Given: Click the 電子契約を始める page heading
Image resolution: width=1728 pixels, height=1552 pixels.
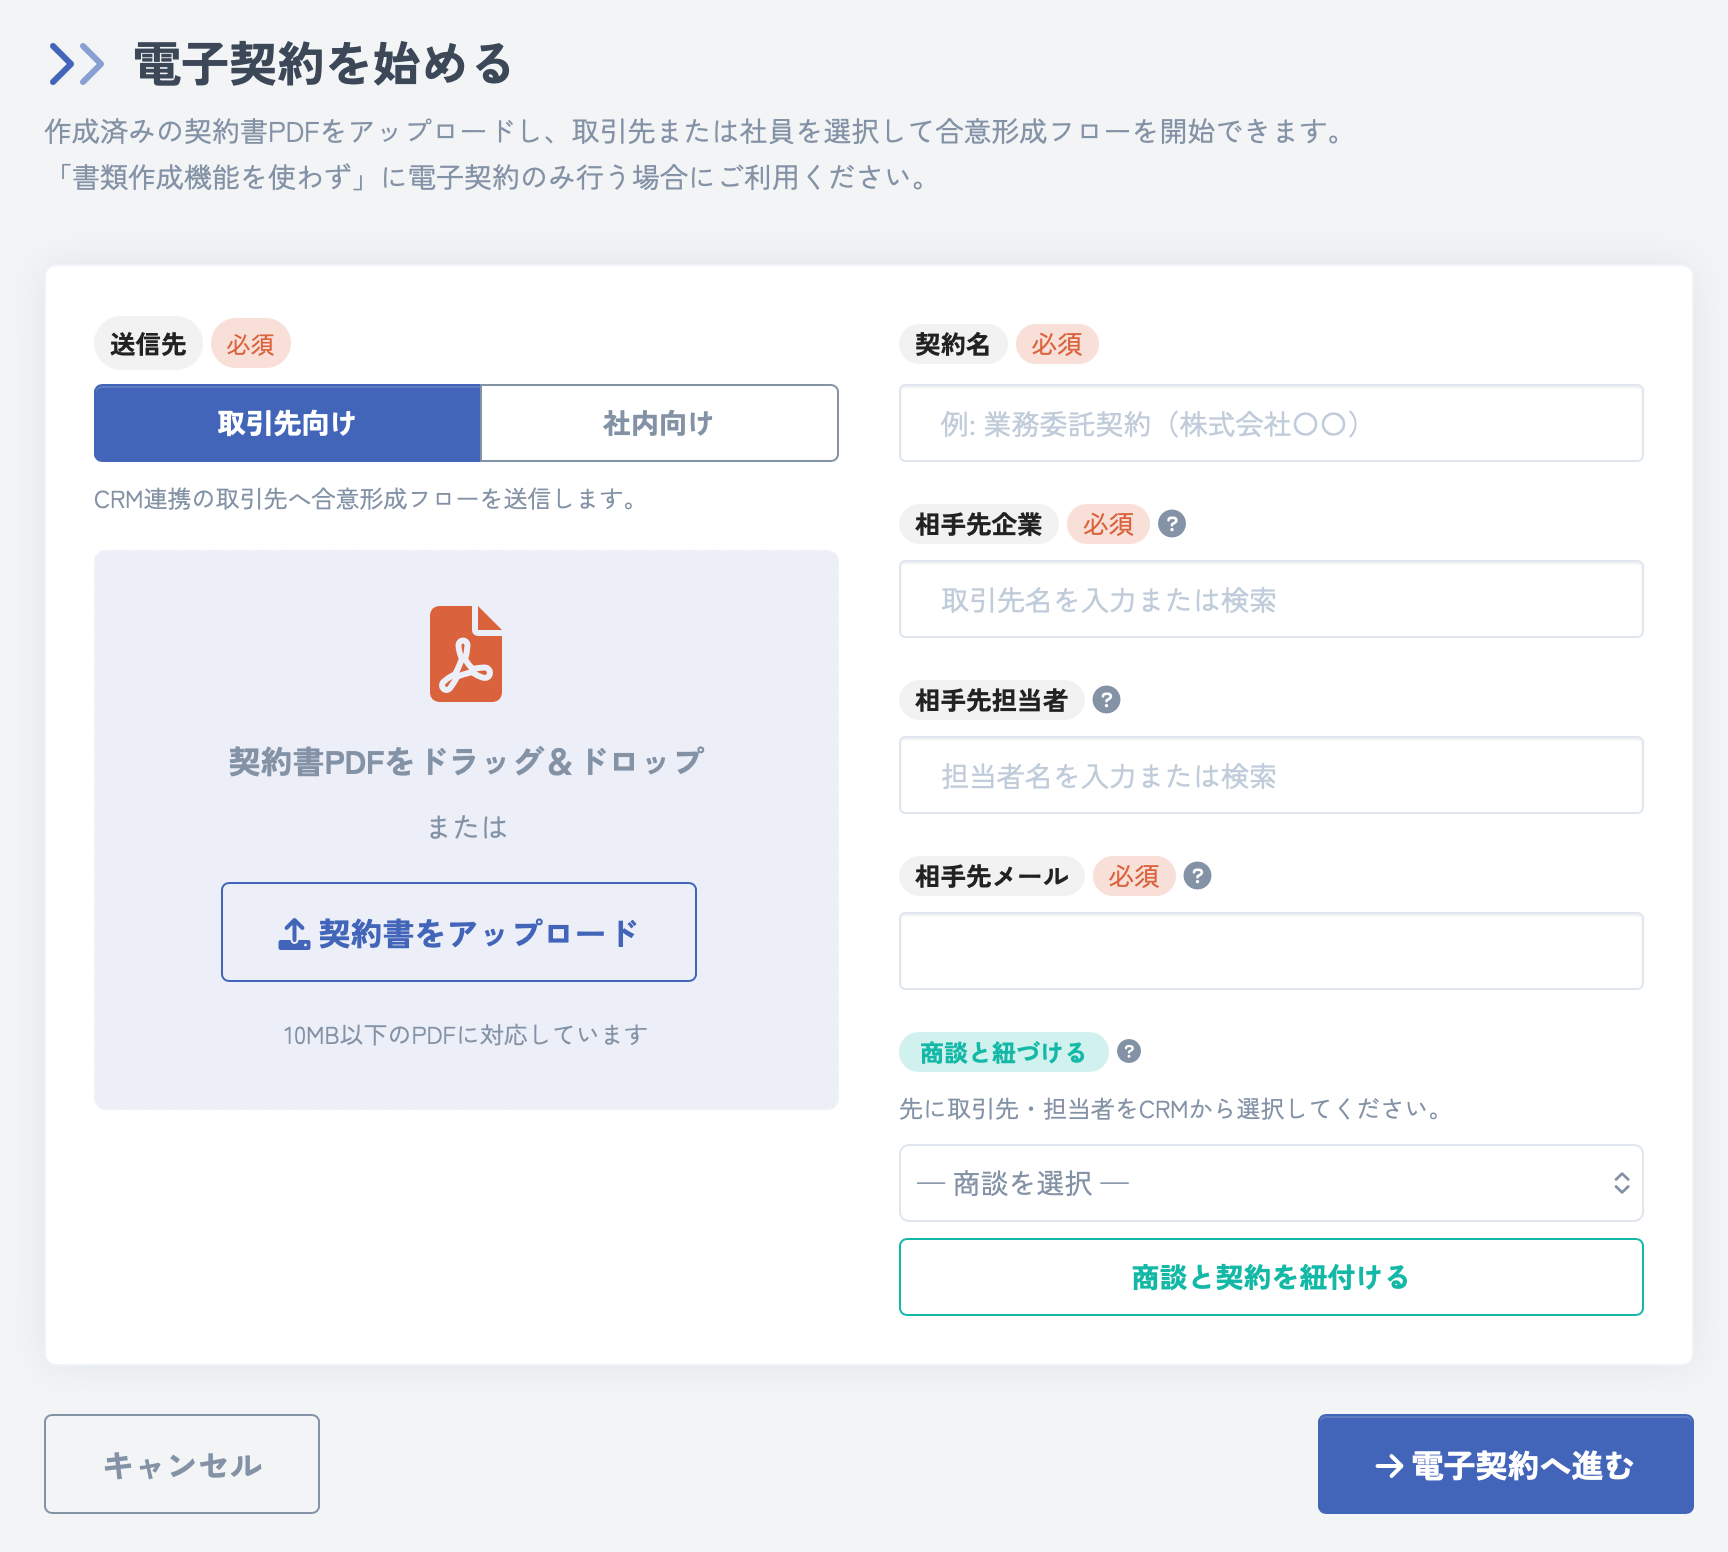Looking at the screenshot, I should (x=323, y=64).
